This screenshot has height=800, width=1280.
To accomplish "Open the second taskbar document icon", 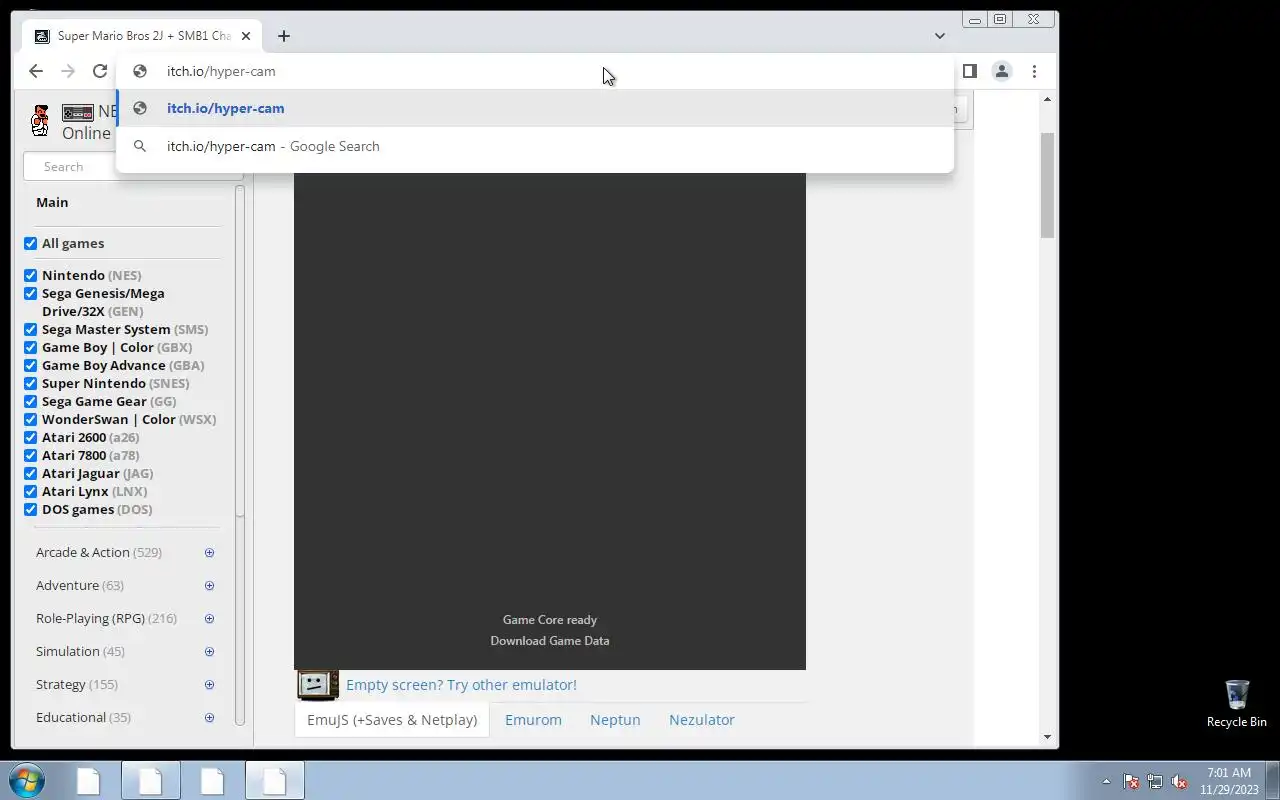I will pos(150,780).
